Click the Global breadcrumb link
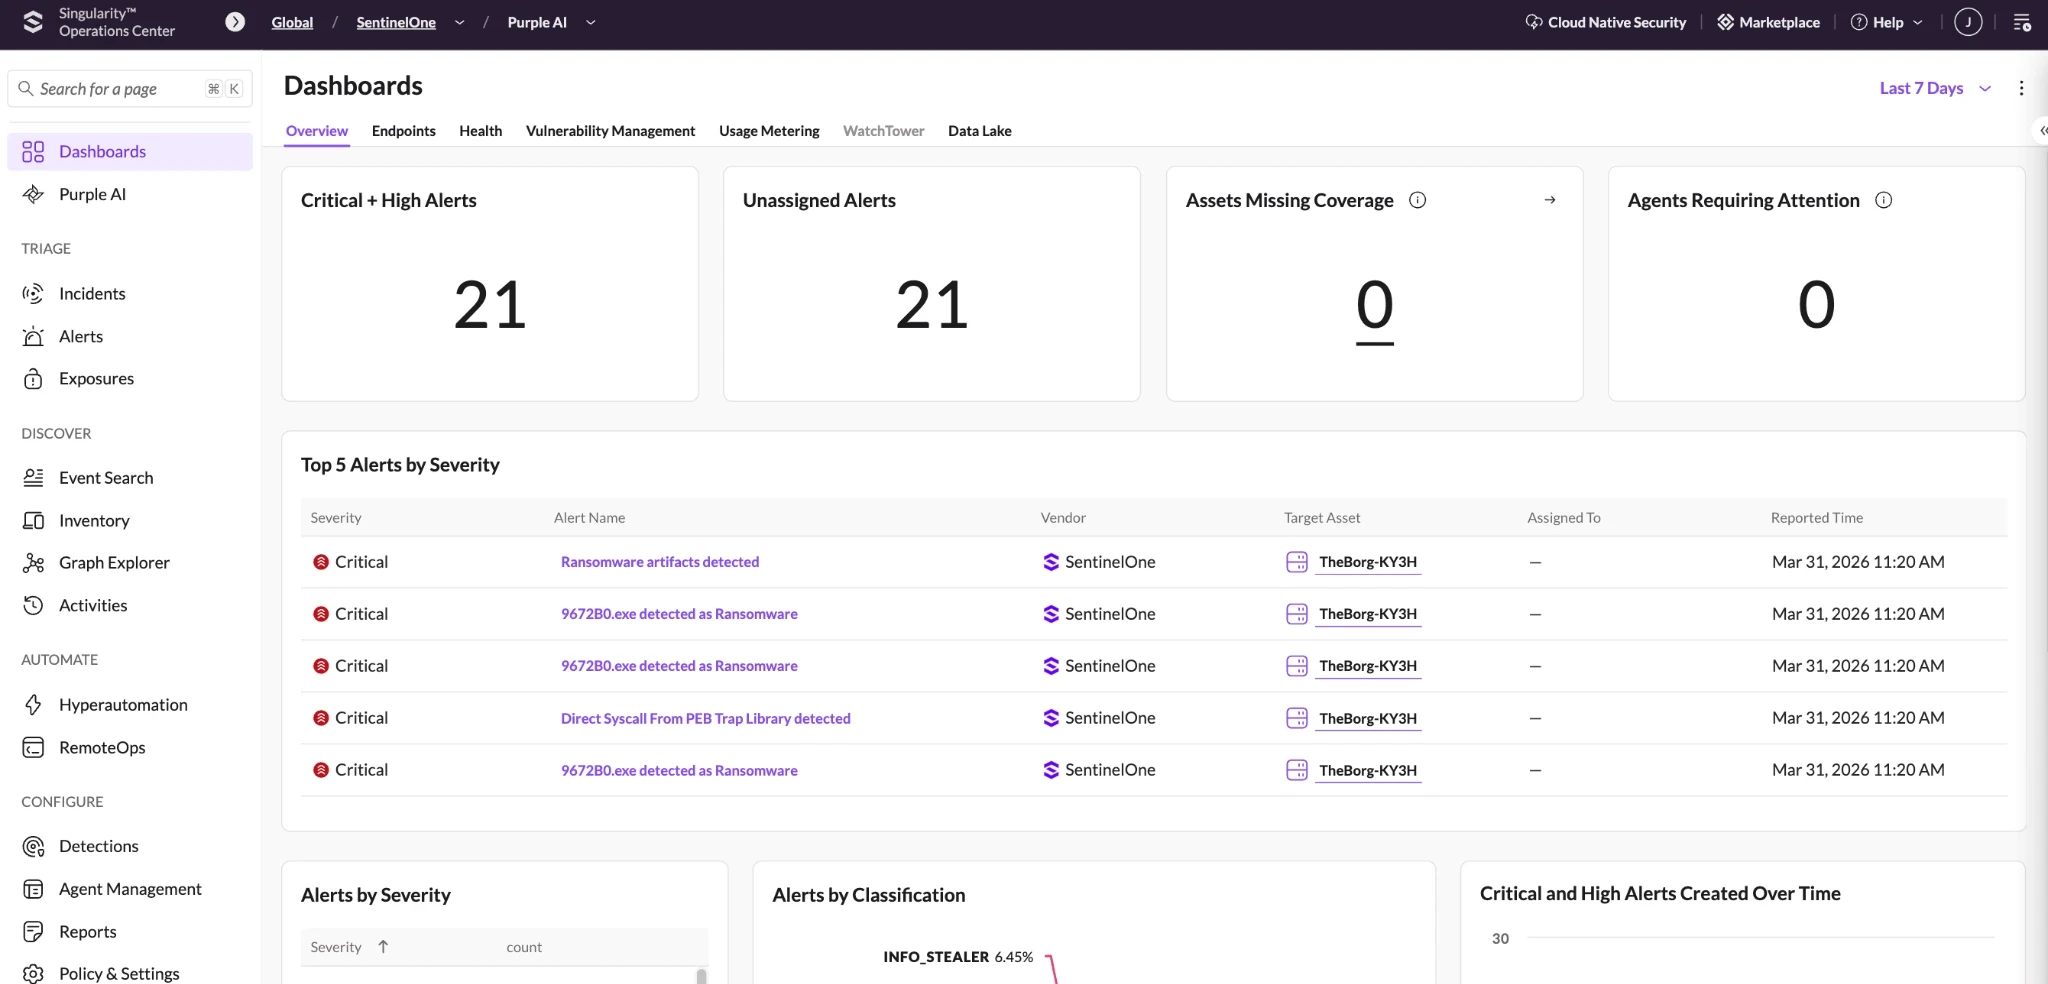This screenshot has width=2048, height=984. tap(292, 22)
